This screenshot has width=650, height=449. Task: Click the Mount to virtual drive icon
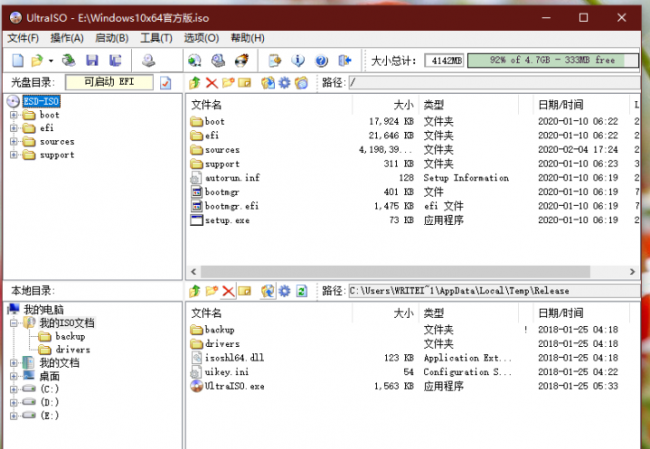[x=218, y=61]
